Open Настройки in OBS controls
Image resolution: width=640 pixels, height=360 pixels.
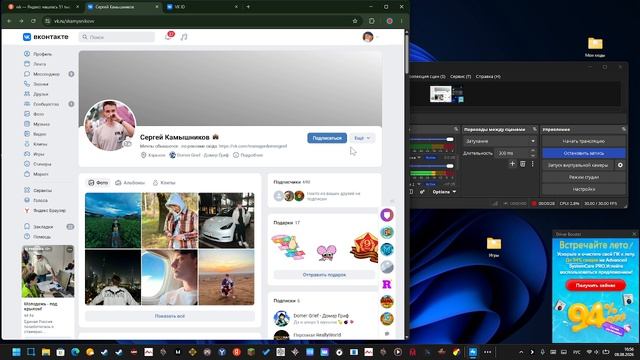(x=584, y=189)
